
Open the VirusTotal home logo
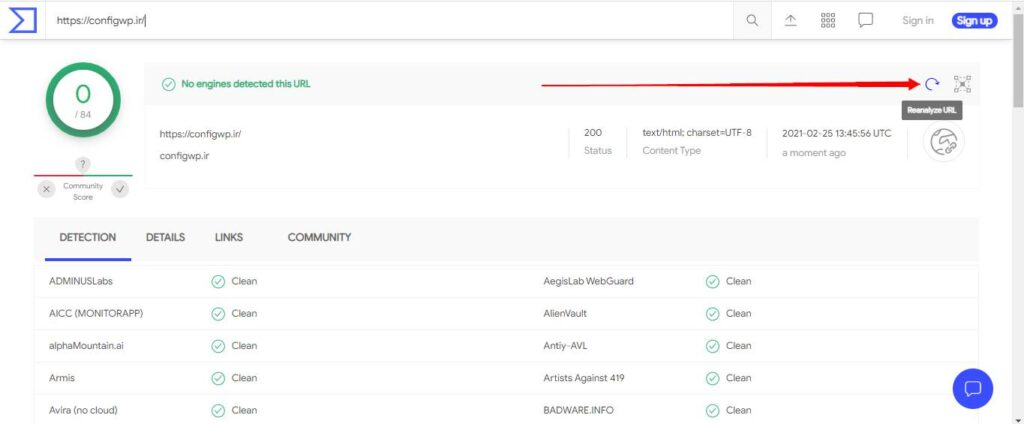[x=22, y=20]
